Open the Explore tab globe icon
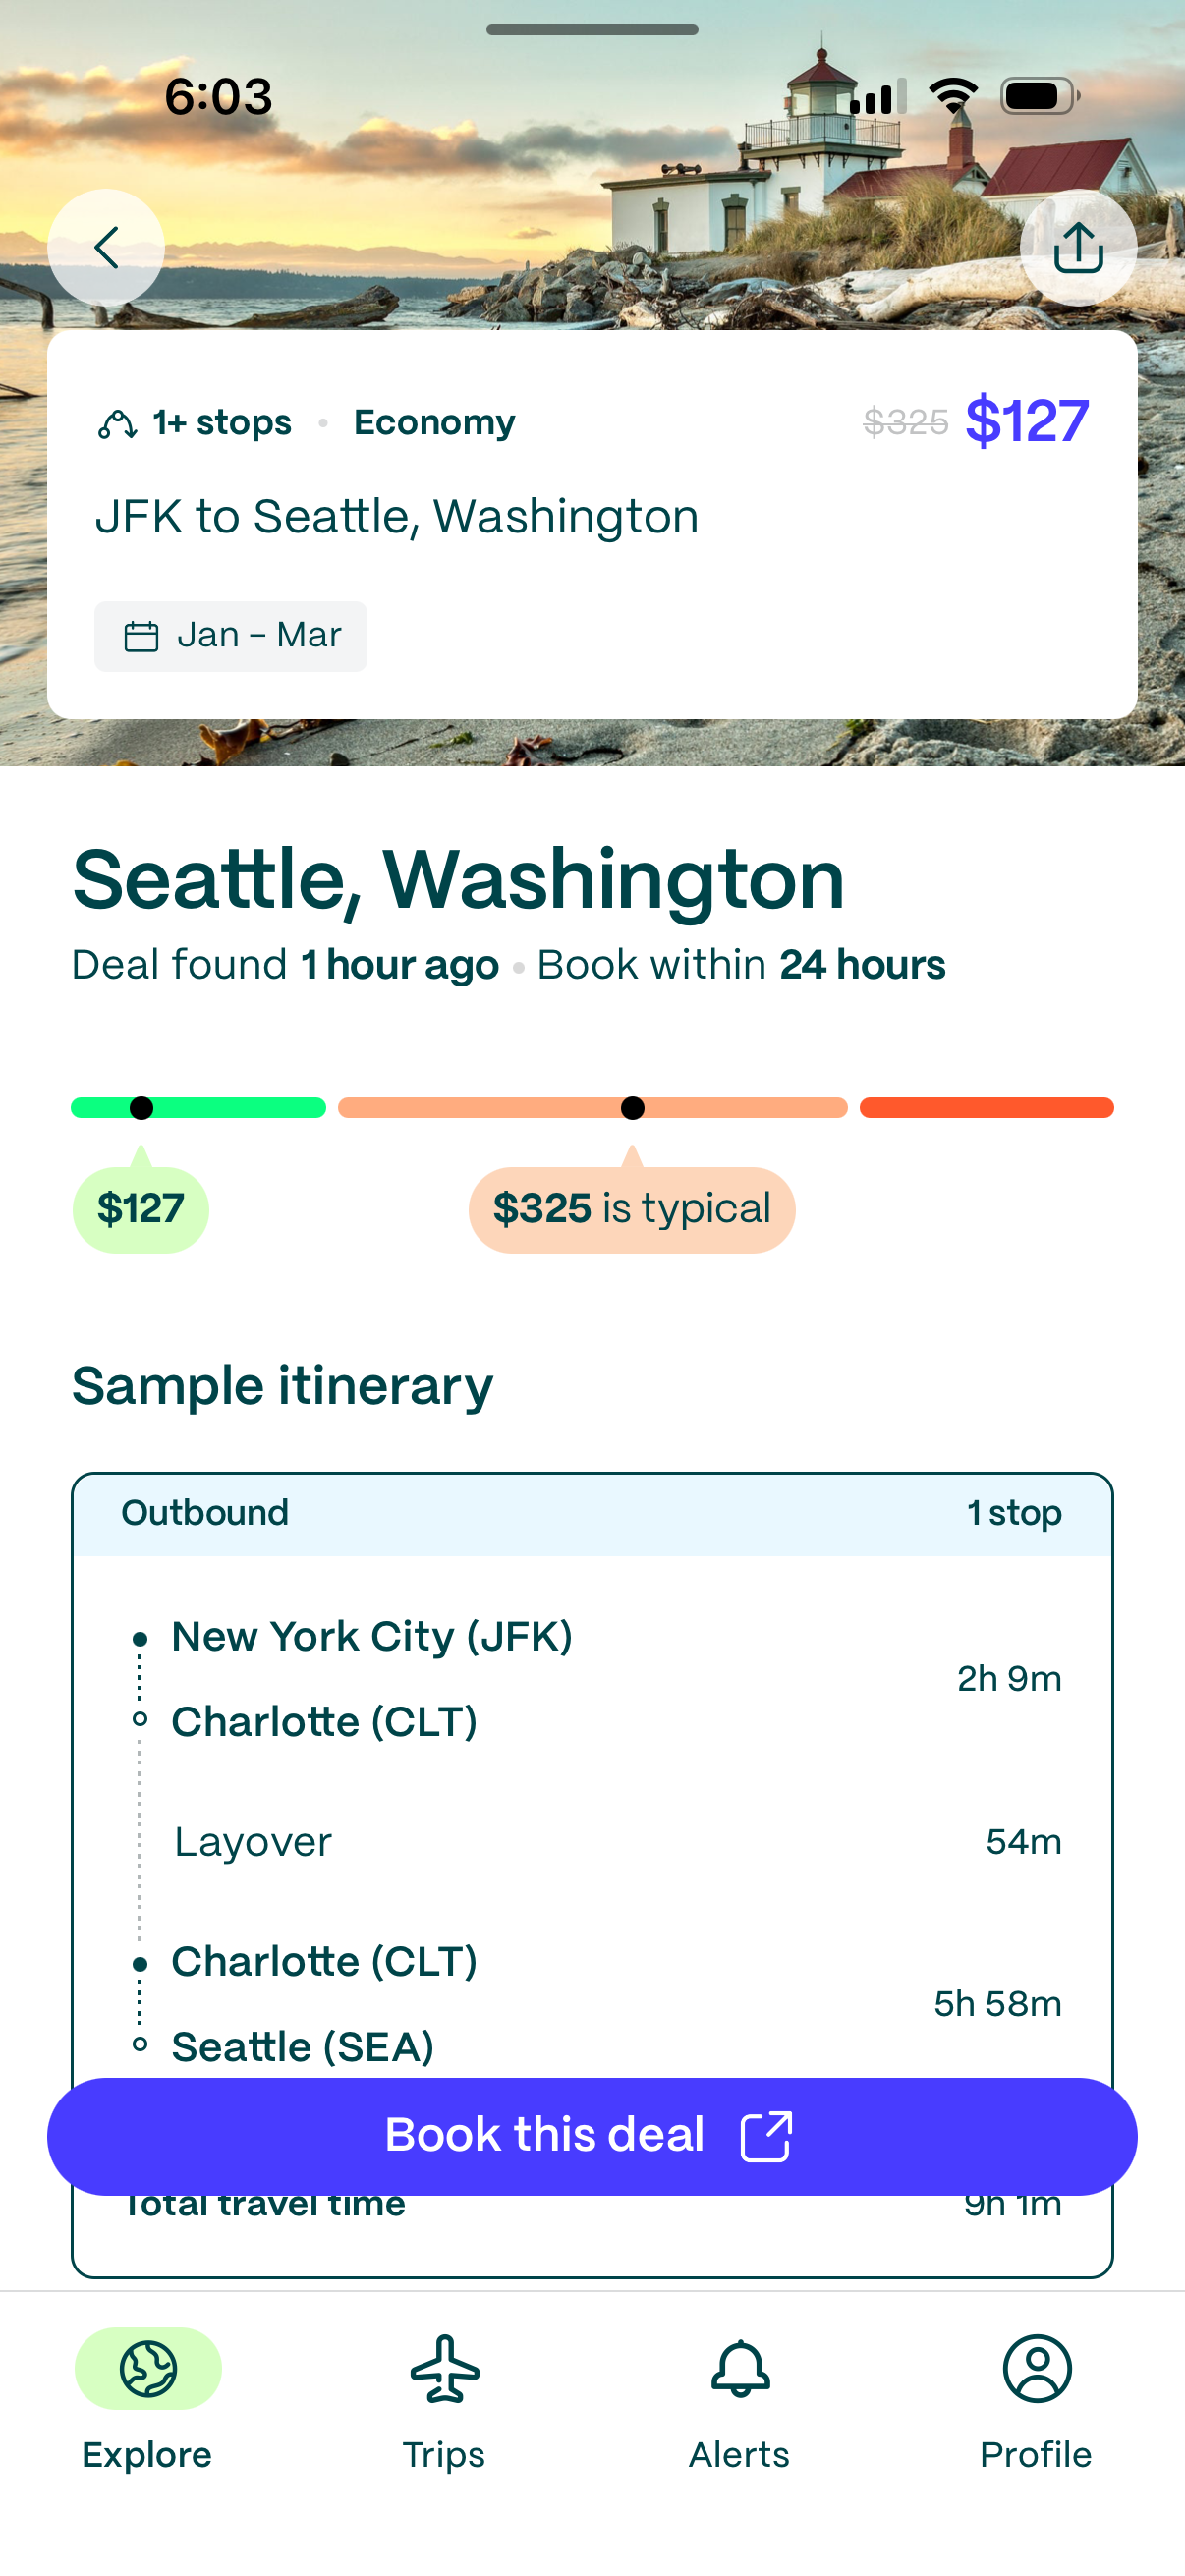1185x2576 pixels. click(x=148, y=2368)
